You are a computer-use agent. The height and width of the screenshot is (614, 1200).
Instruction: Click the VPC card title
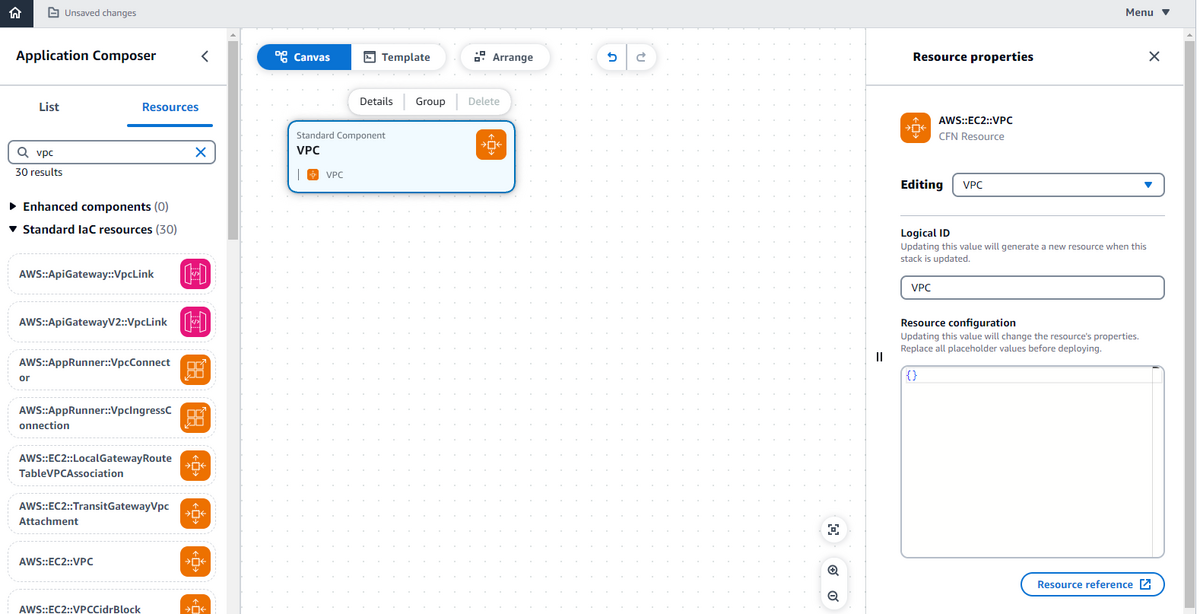pos(308,151)
